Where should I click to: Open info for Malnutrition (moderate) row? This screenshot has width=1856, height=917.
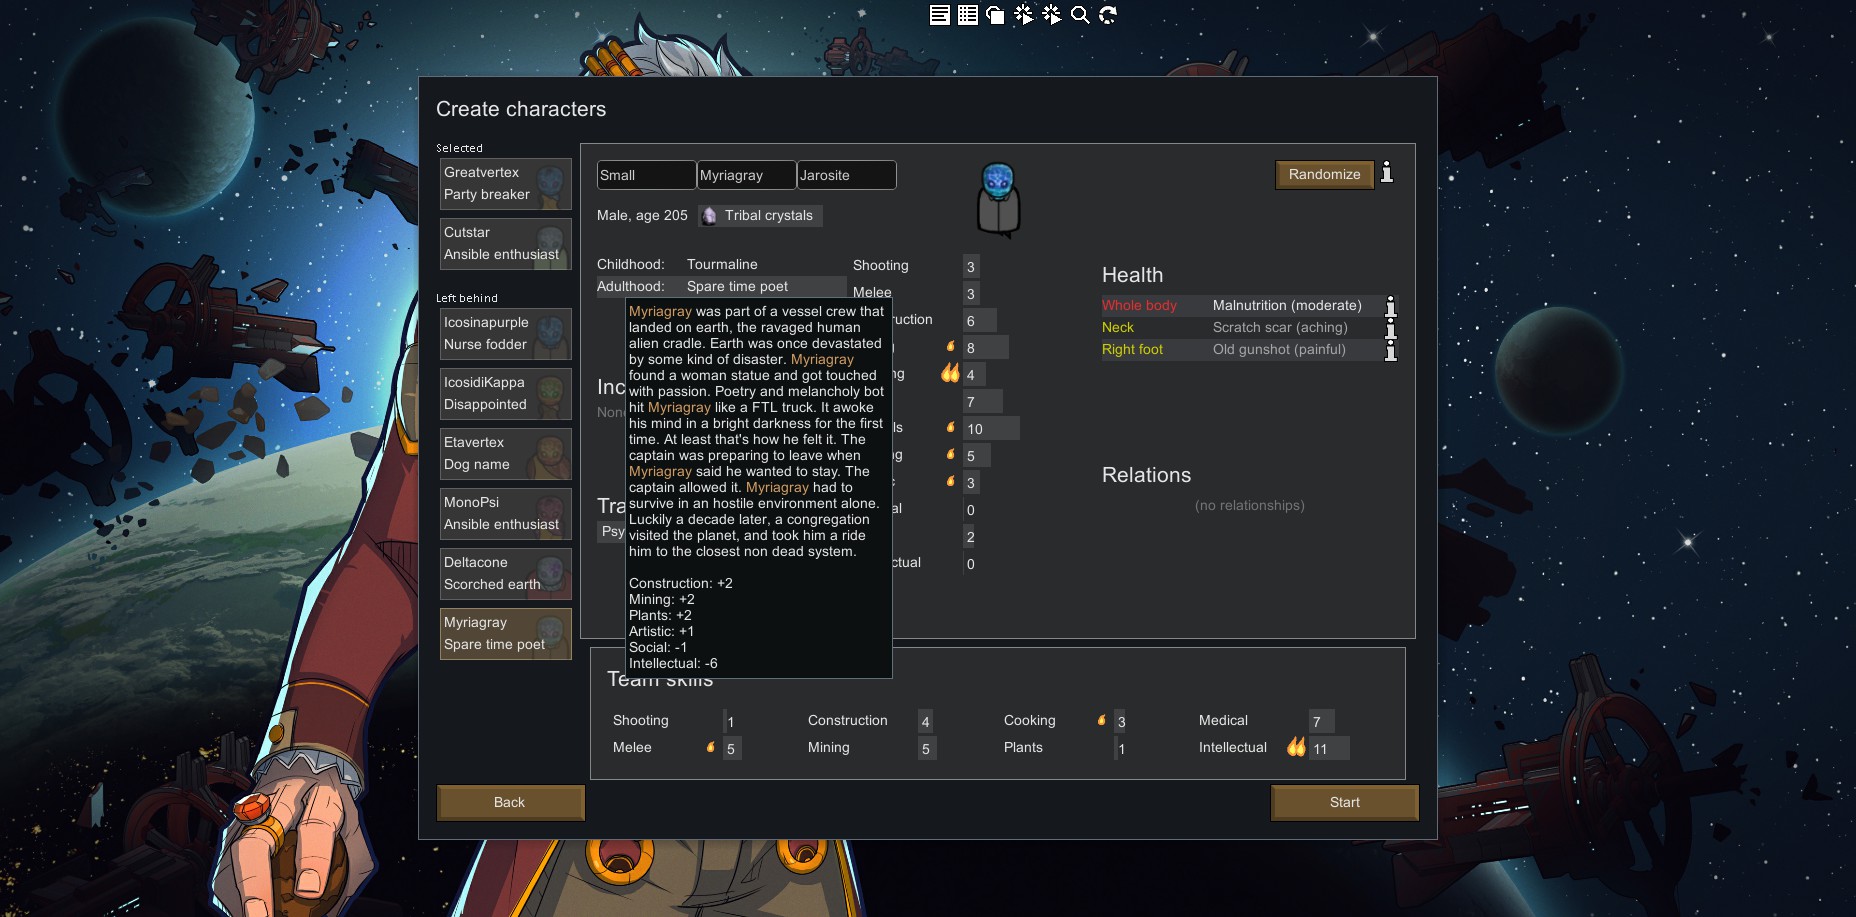tap(1390, 306)
